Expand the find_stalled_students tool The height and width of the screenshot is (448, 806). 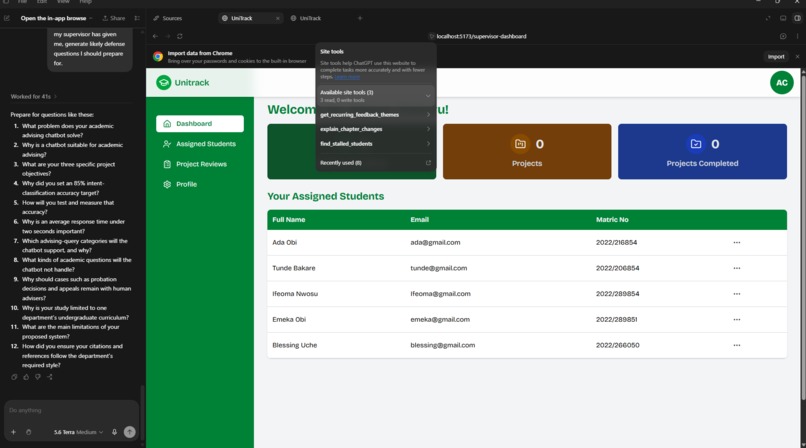[x=375, y=144]
